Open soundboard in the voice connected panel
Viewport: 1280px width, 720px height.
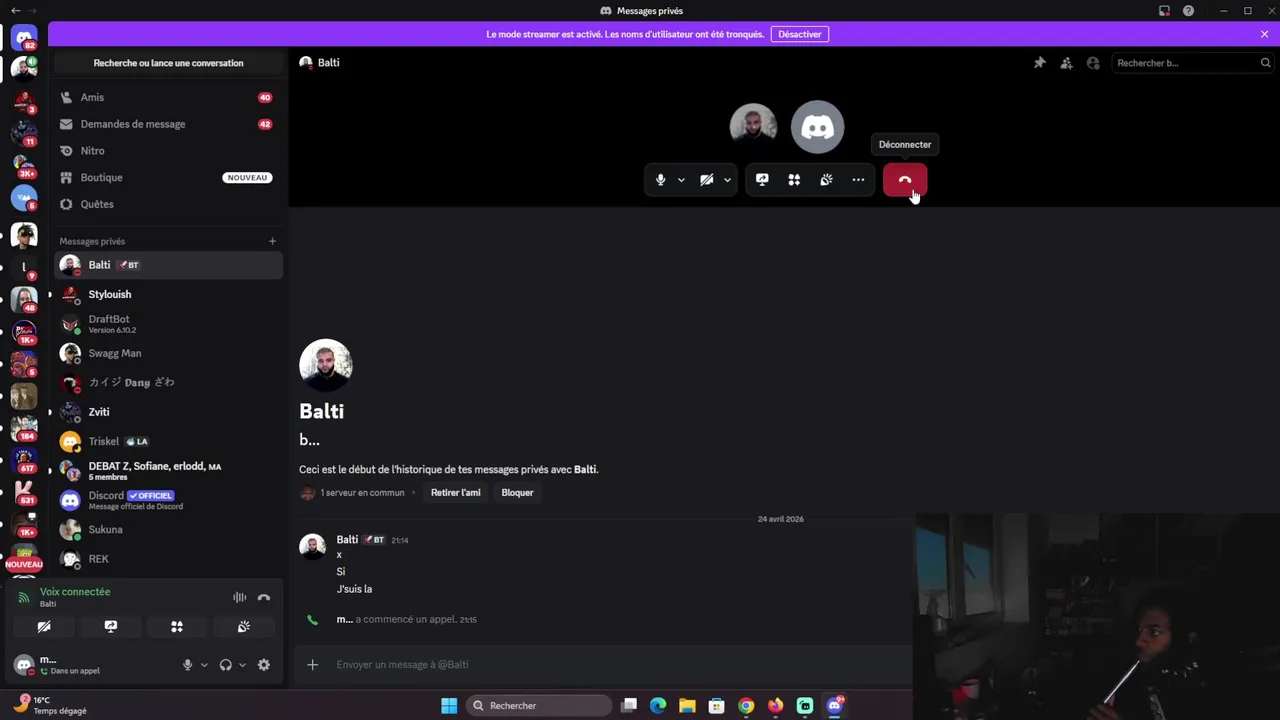243,627
